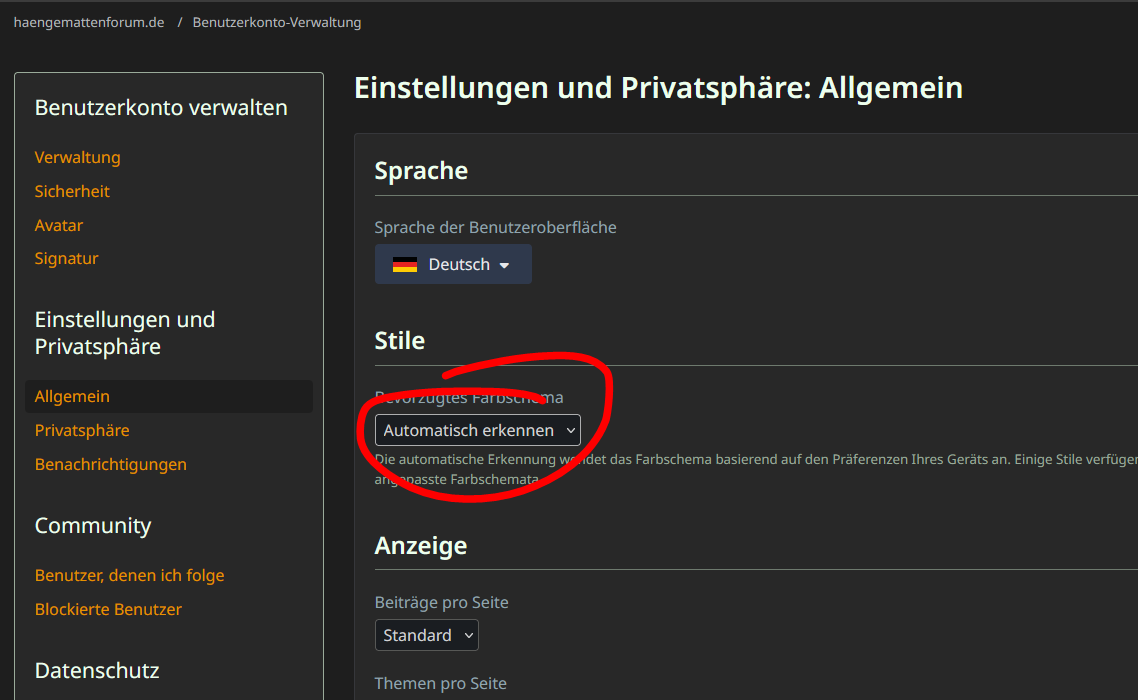Show Benutzer, denen ich folge
Screen dimensions: 1138x700
(129, 575)
